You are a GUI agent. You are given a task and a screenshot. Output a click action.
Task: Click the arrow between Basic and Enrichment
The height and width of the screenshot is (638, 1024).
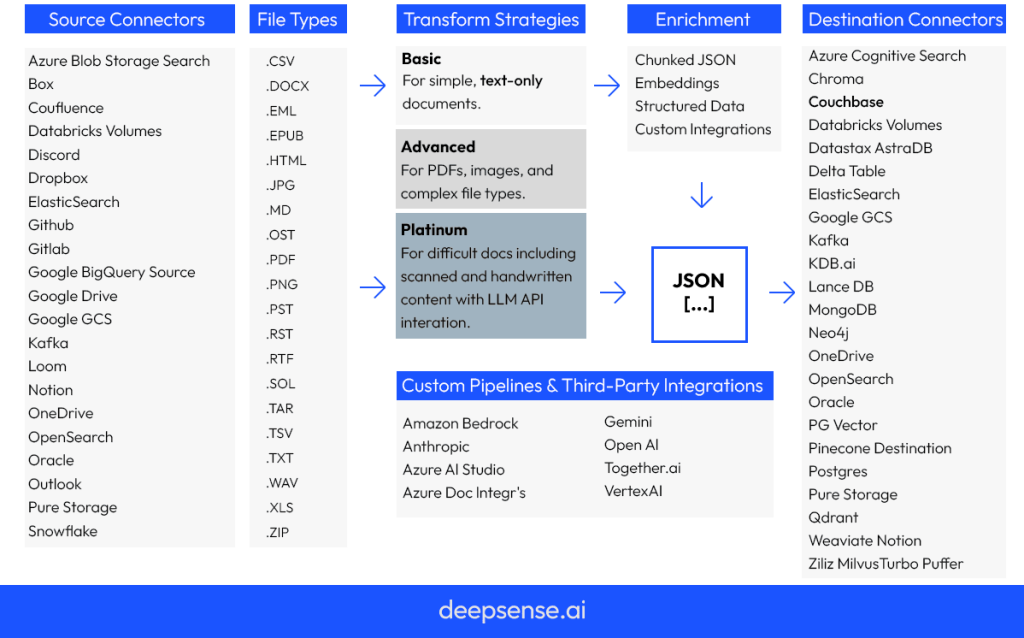tap(607, 86)
